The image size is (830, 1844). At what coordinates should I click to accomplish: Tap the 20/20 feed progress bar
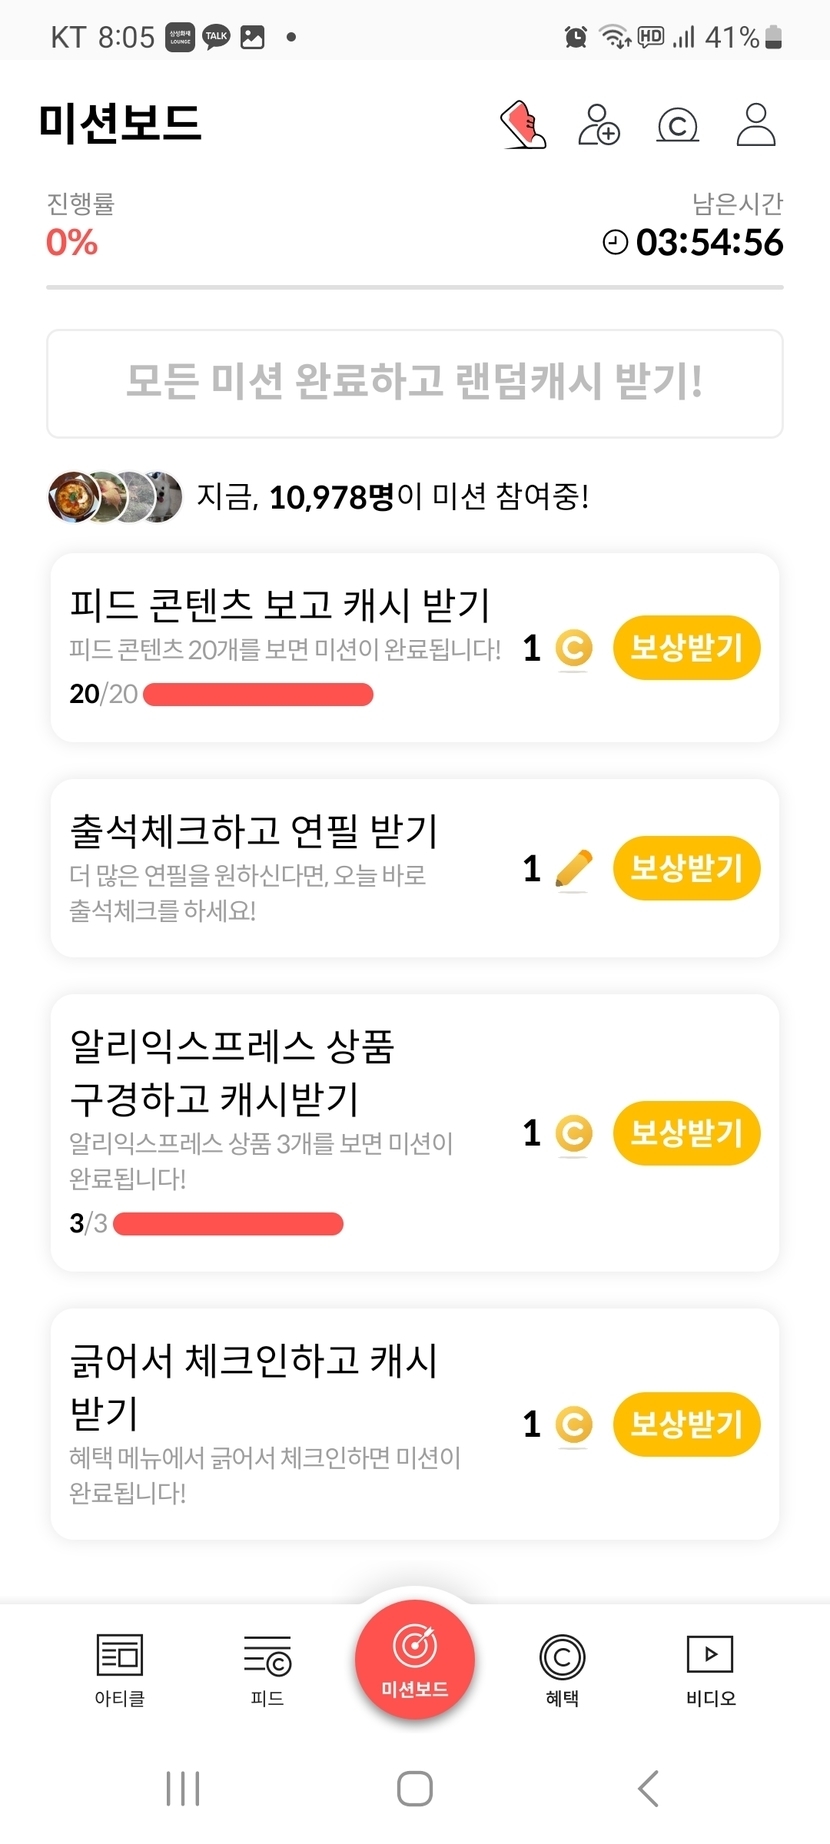pos(258,694)
